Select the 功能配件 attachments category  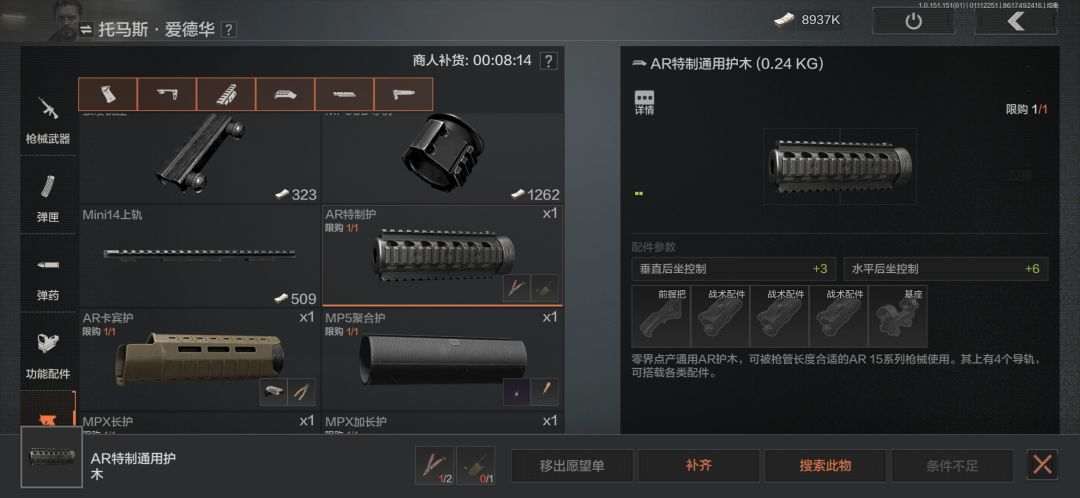tap(48, 353)
